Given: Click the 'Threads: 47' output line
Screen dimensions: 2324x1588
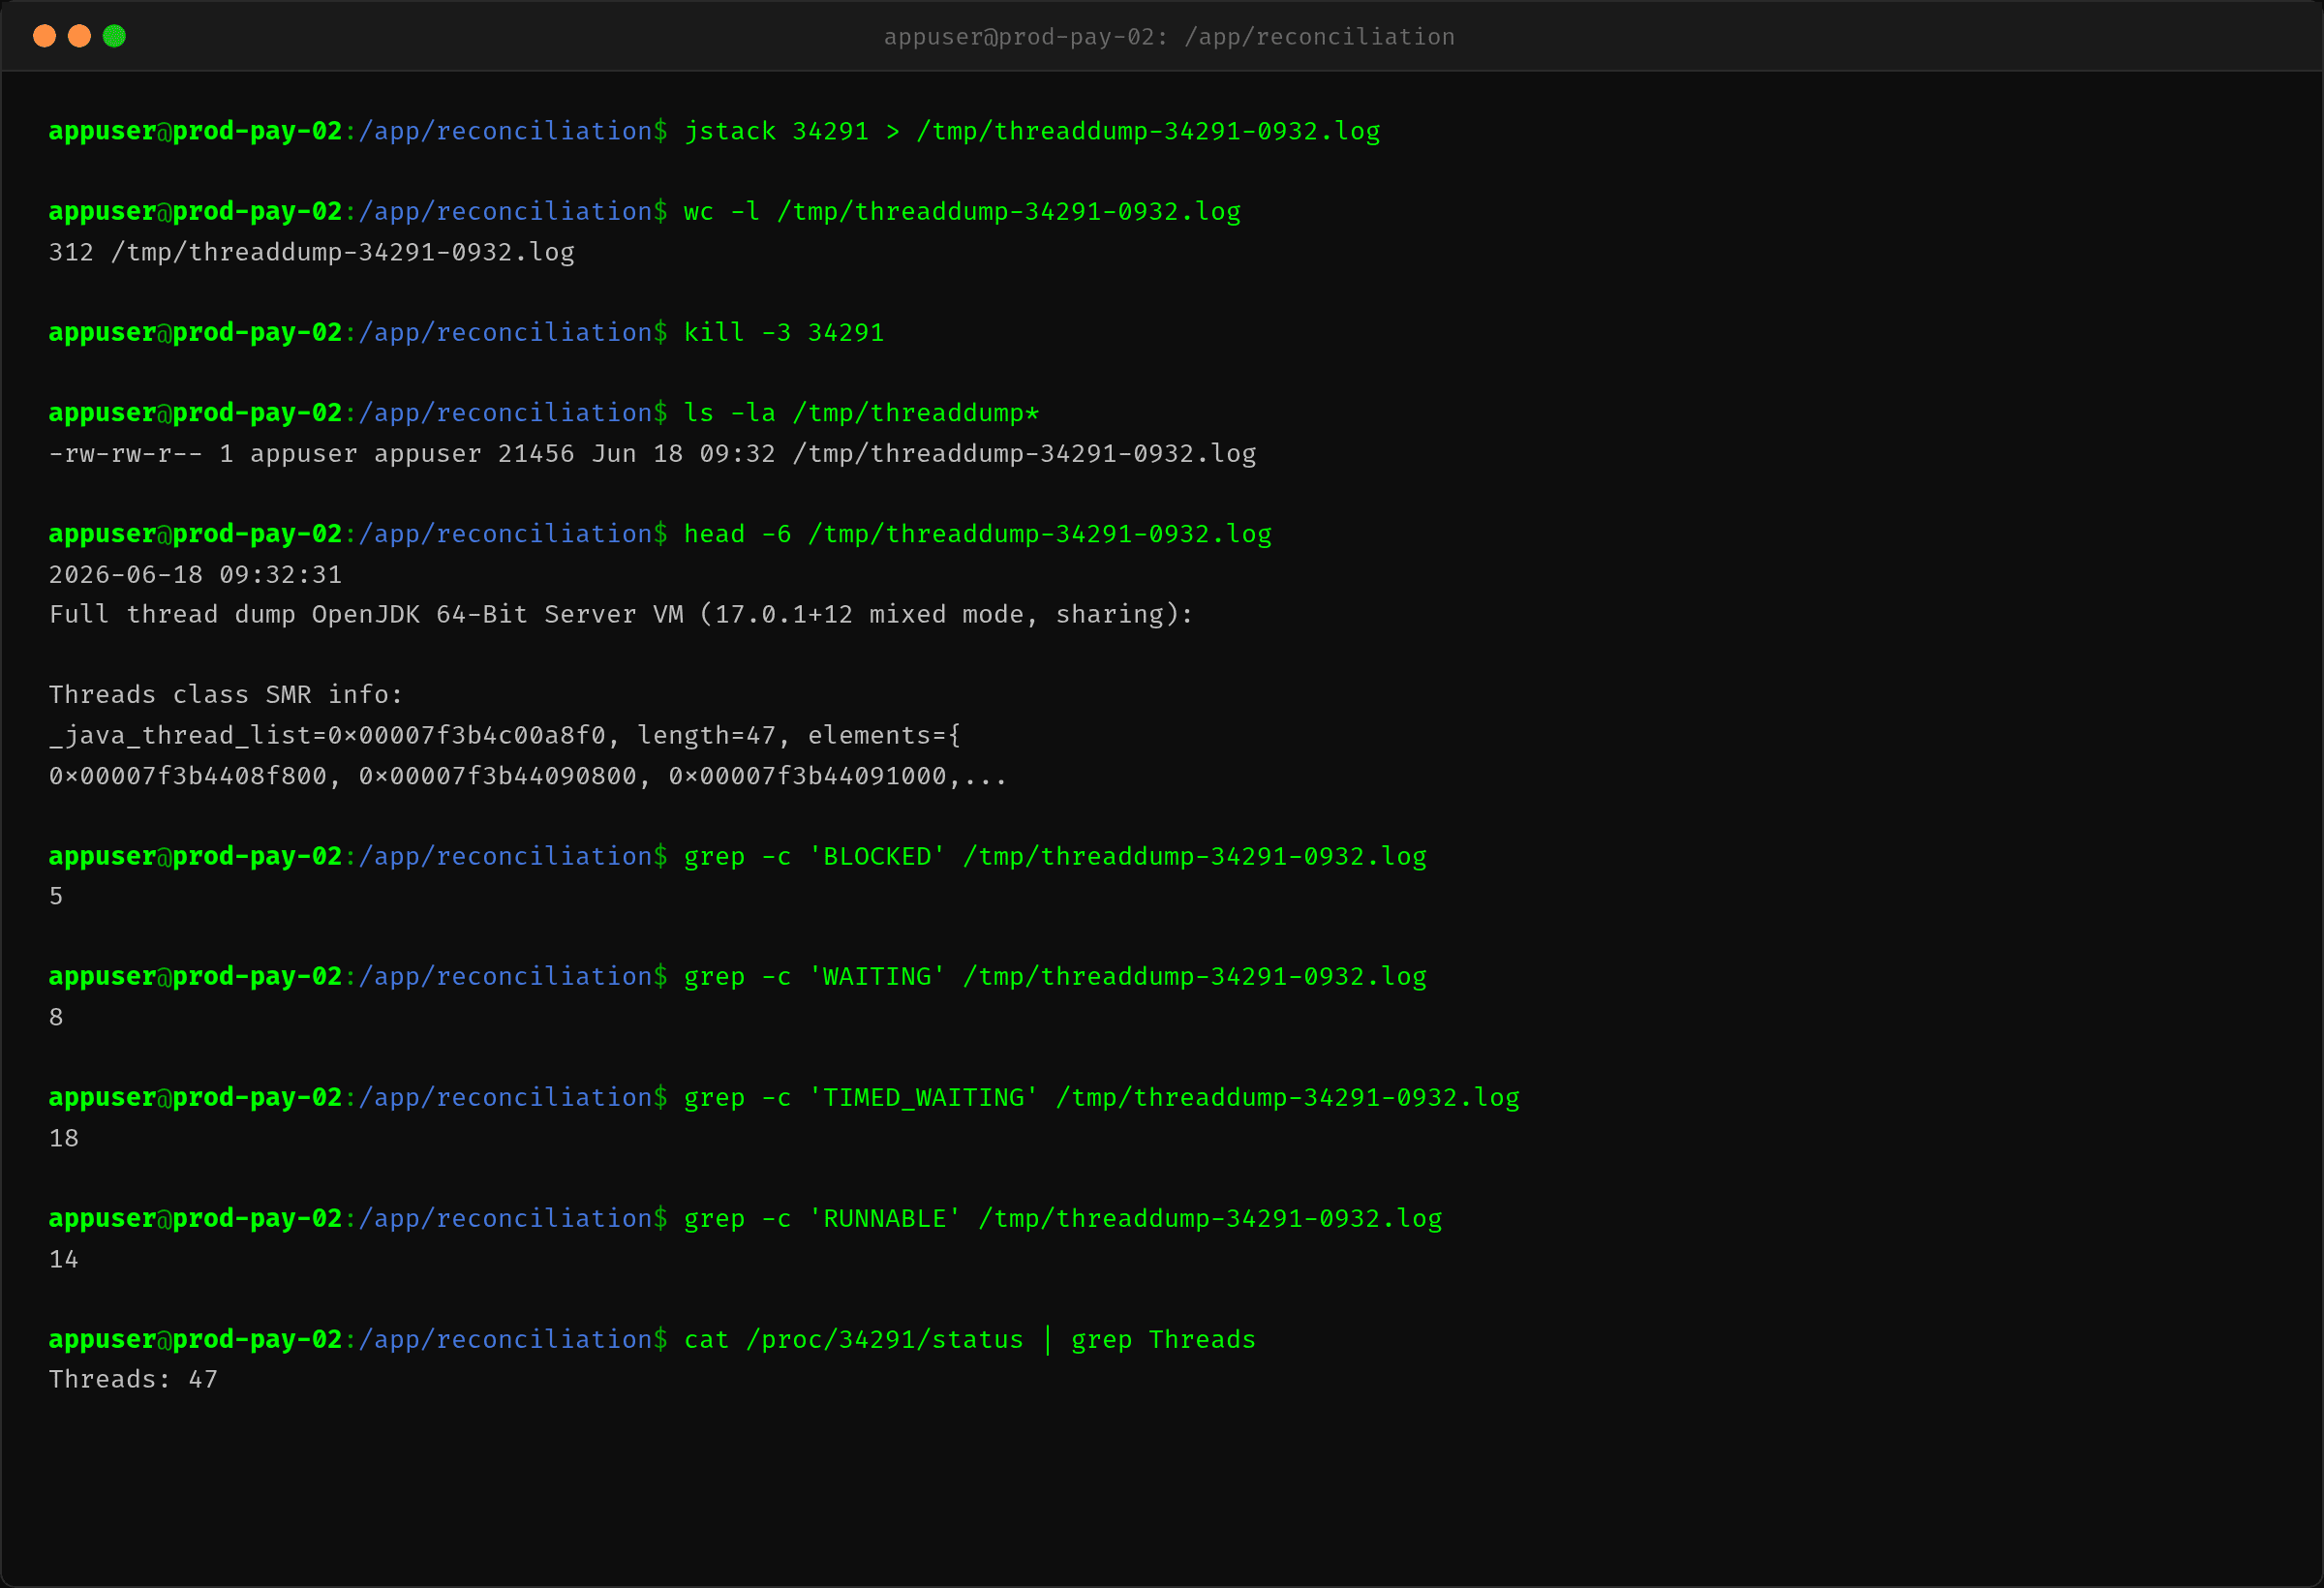Looking at the screenshot, I should click(133, 1379).
